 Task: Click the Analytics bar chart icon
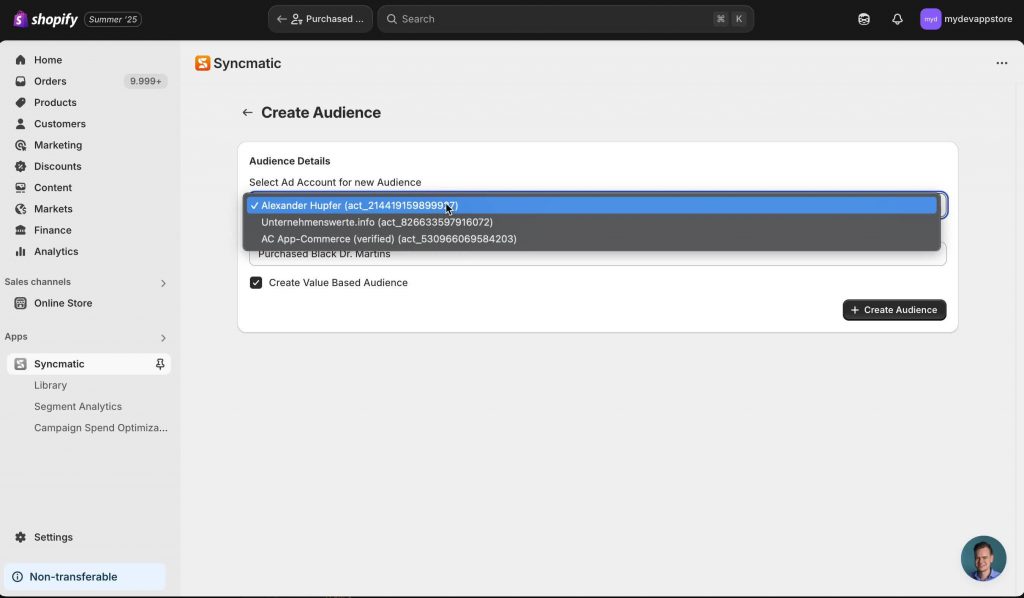click(x=21, y=251)
